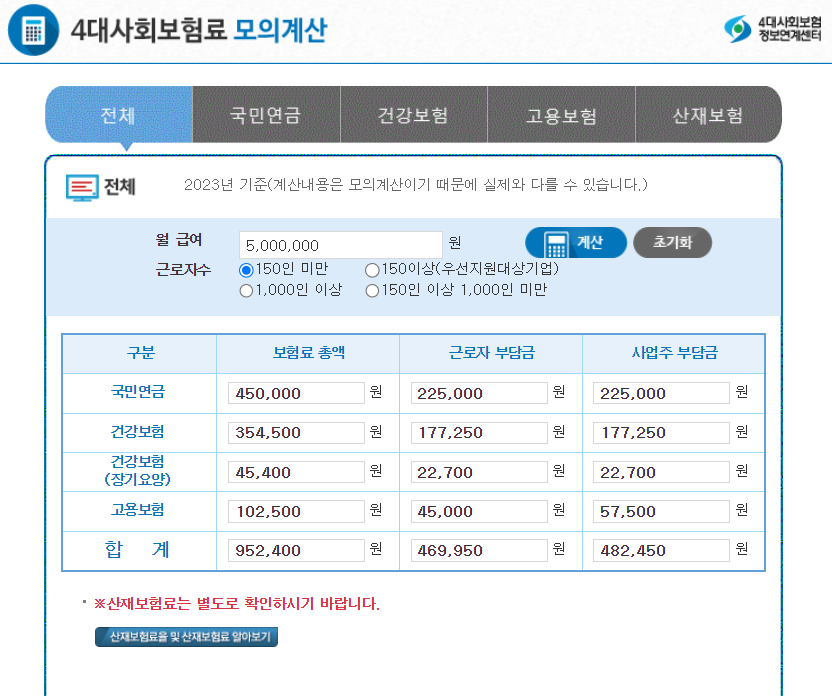Select 150이상(우선지원대상기업) radio option

tap(372, 270)
